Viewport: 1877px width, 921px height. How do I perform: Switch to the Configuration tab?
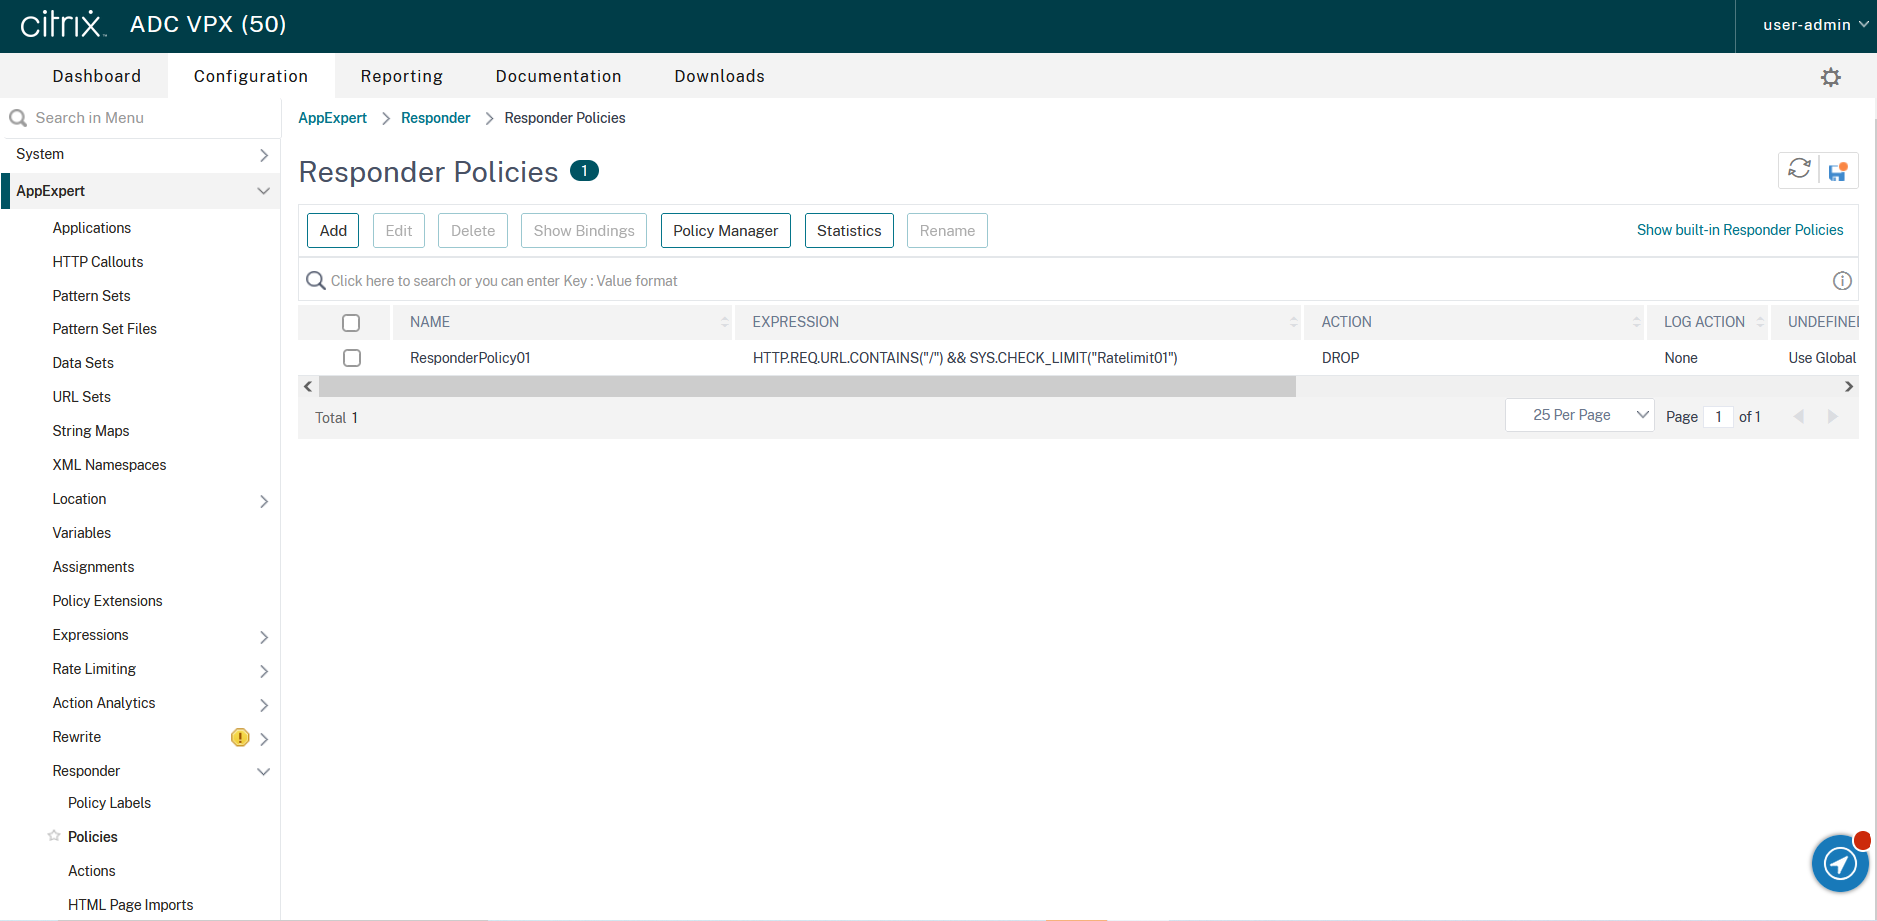tap(251, 76)
